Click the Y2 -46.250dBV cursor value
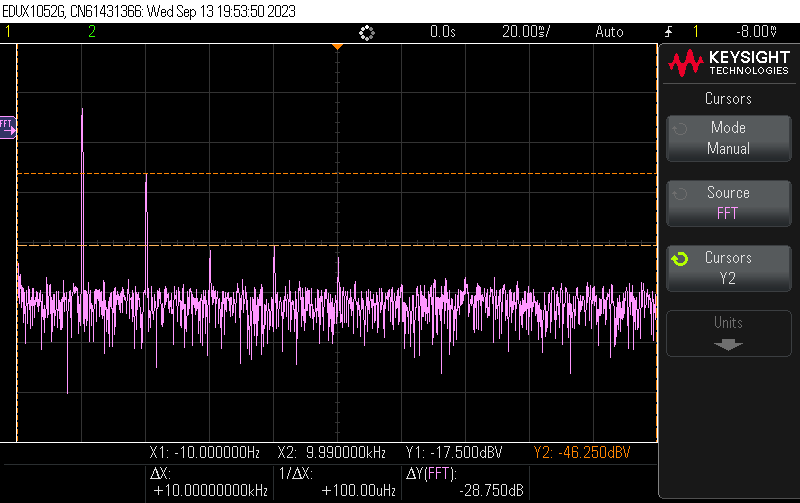The height and width of the screenshot is (503, 800). (582, 452)
